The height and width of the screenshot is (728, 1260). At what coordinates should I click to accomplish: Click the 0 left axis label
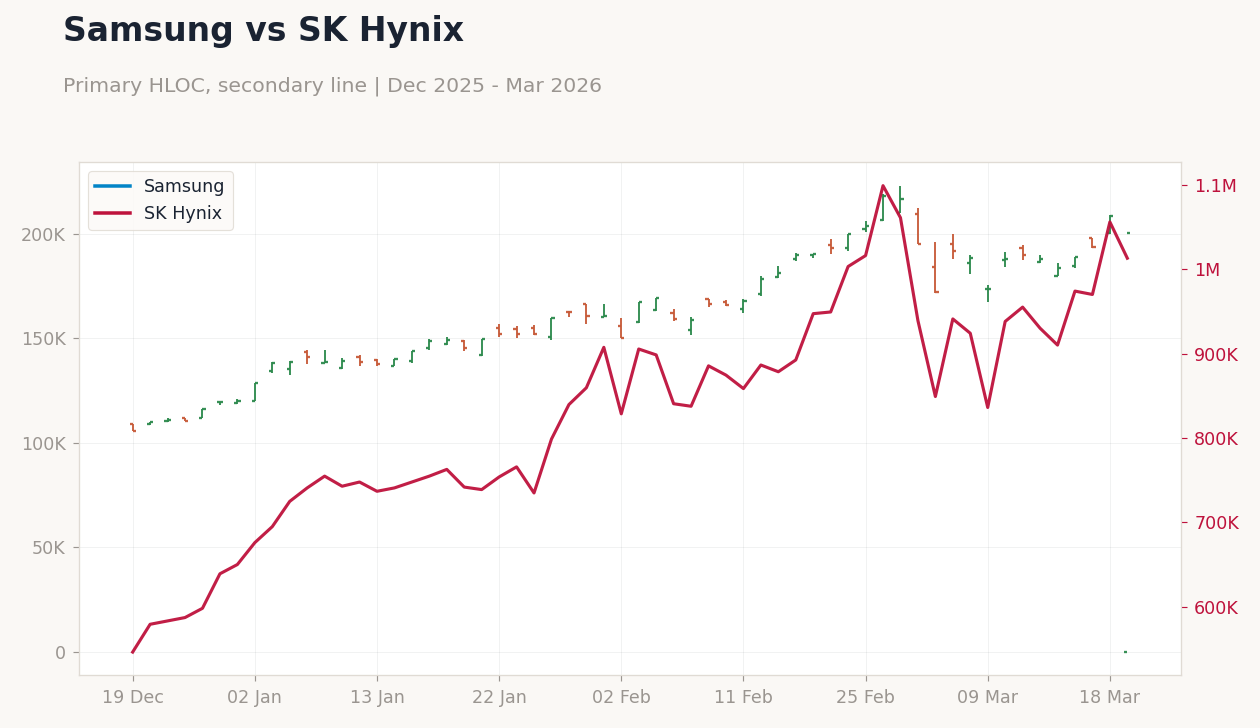tap(61, 653)
